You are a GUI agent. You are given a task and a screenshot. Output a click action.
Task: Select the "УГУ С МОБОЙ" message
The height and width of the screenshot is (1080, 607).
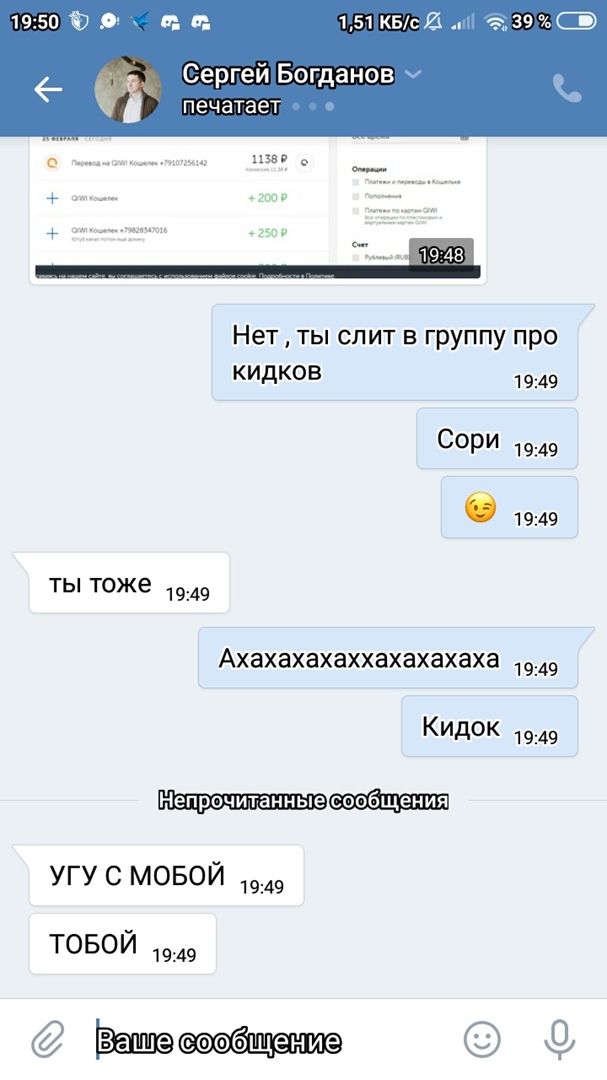166,875
